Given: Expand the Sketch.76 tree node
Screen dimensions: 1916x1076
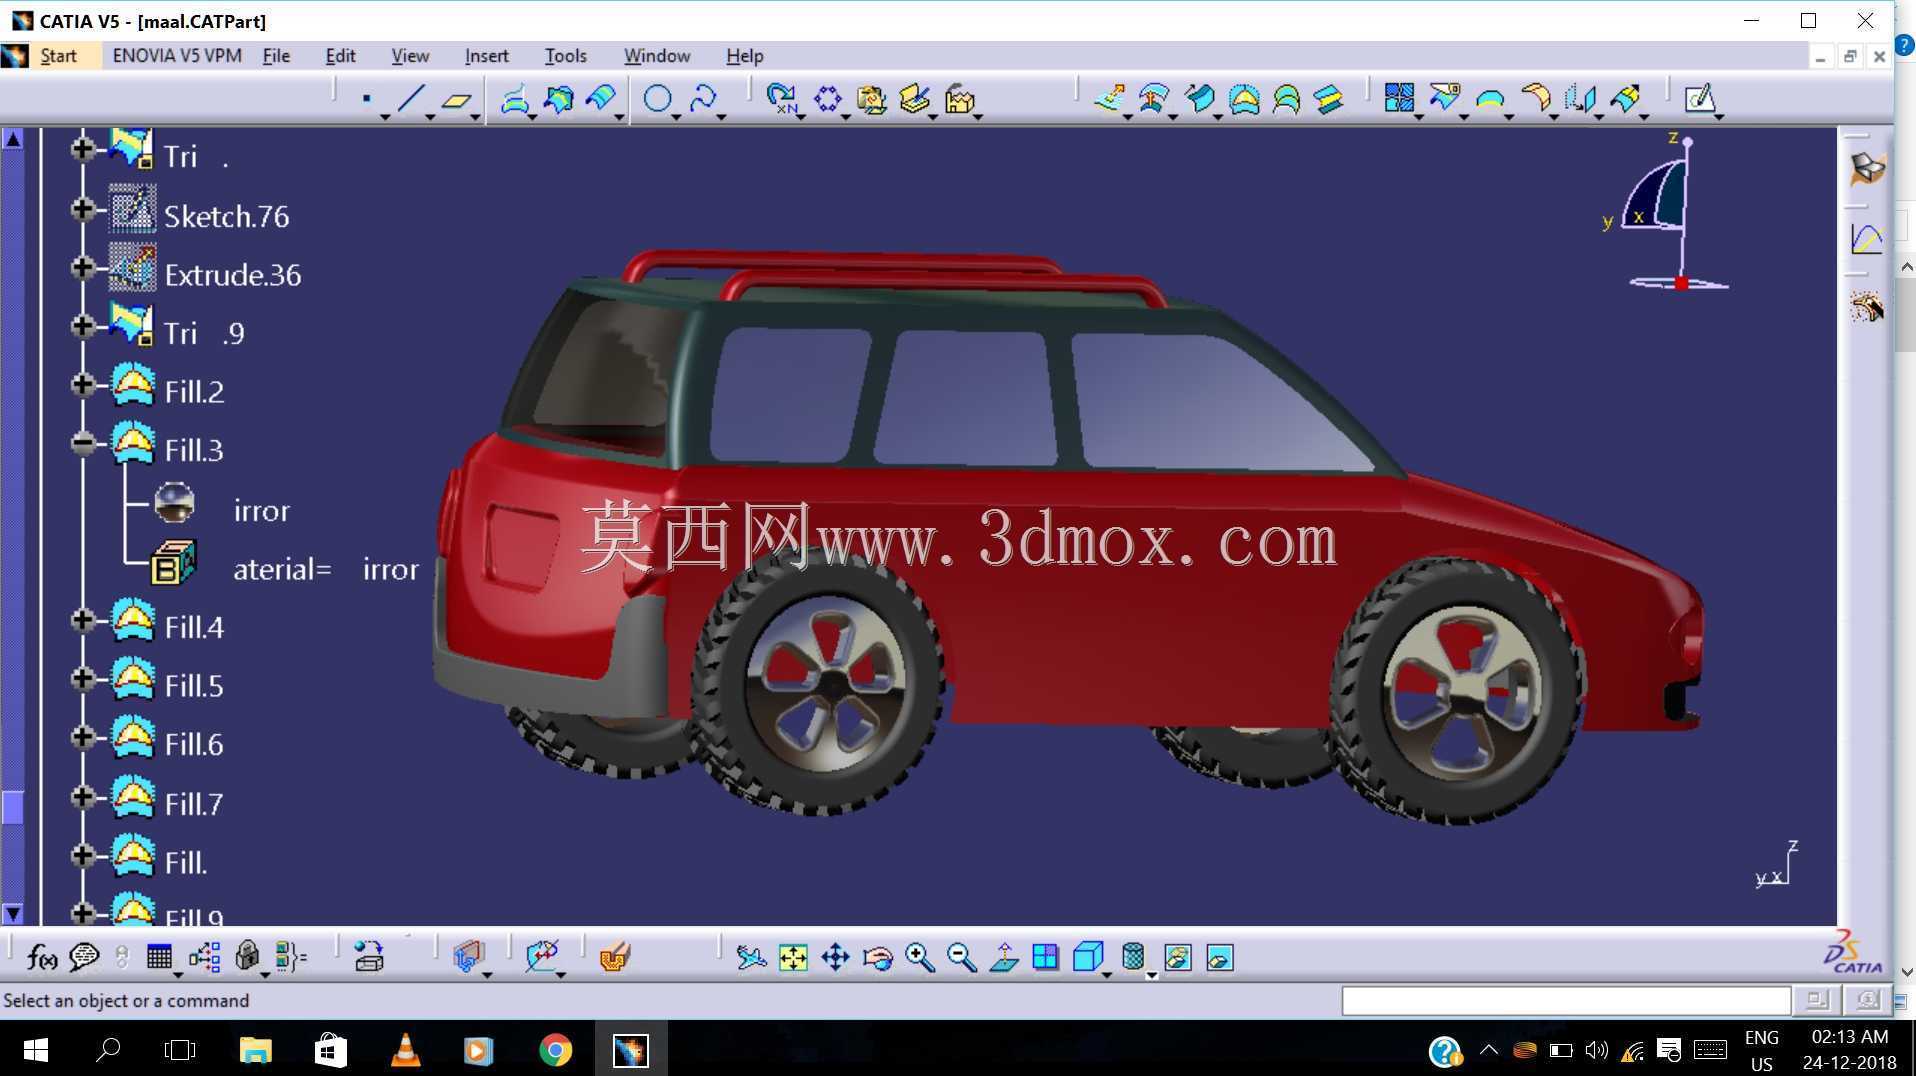Looking at the screenshot, I should 83,209.
